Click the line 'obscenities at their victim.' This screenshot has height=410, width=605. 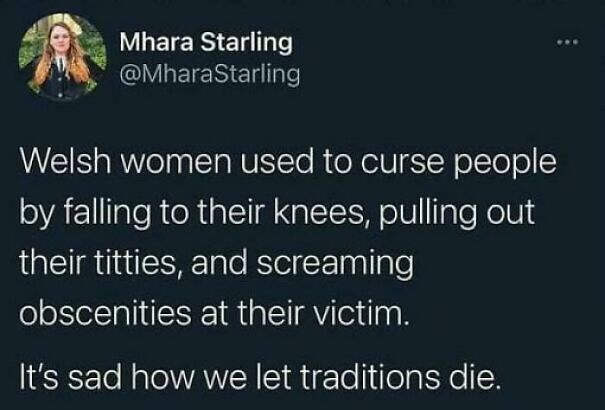coord(214,314)
